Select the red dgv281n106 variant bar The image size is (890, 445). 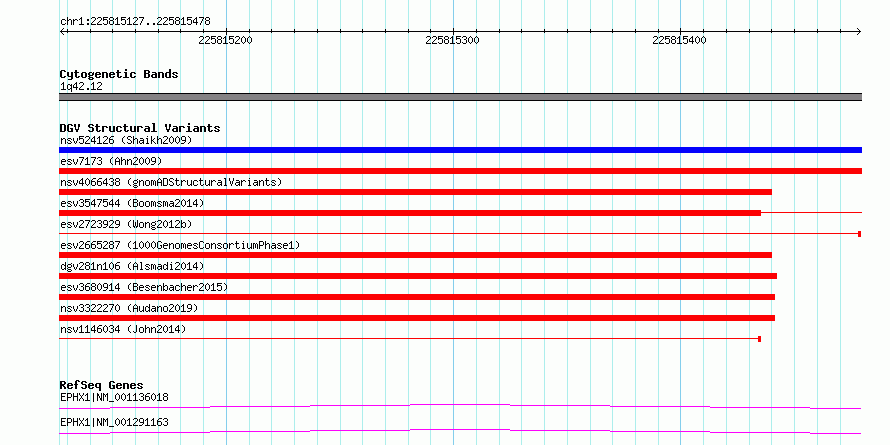[x=418, y=276]
